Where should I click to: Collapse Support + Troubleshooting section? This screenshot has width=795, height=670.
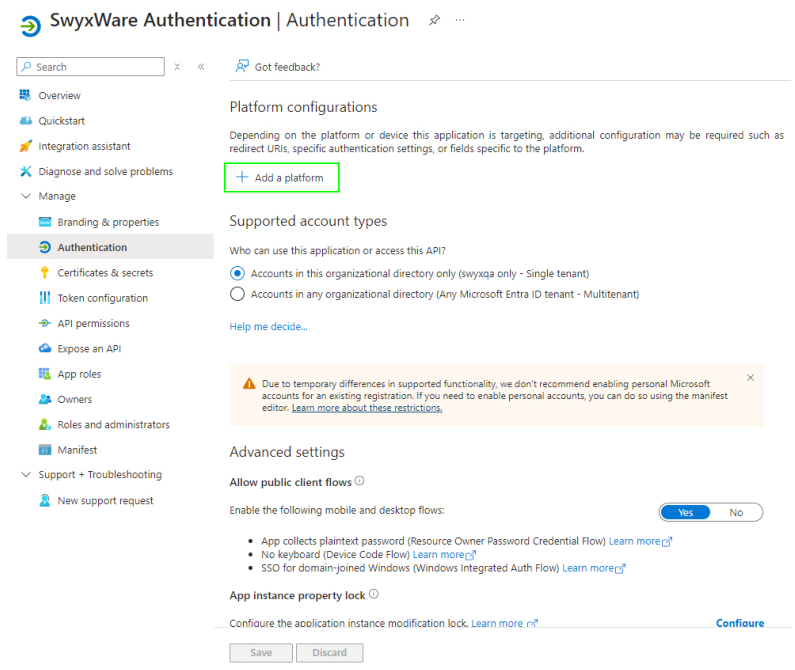26,475
